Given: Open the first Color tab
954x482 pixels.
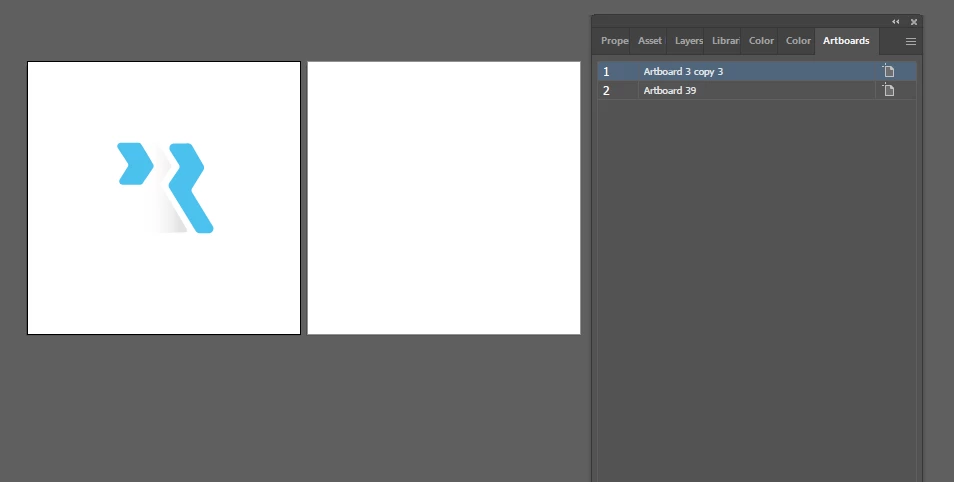Looking at the screenshot, I should (760, 41).
